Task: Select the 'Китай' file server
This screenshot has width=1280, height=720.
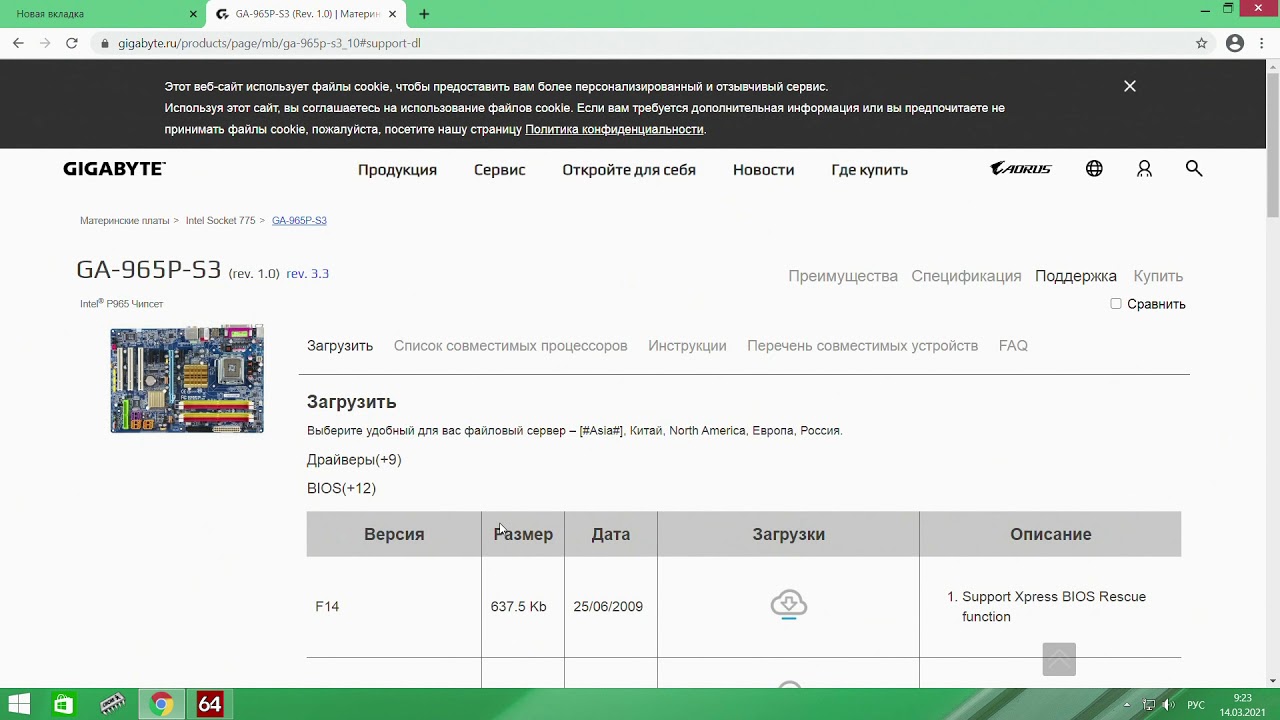Action: click(646, 431)
